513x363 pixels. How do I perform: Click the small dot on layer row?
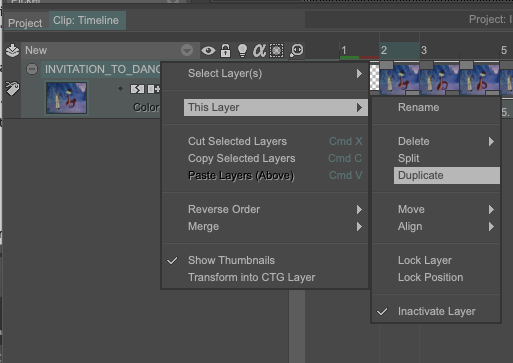point(120,89)
